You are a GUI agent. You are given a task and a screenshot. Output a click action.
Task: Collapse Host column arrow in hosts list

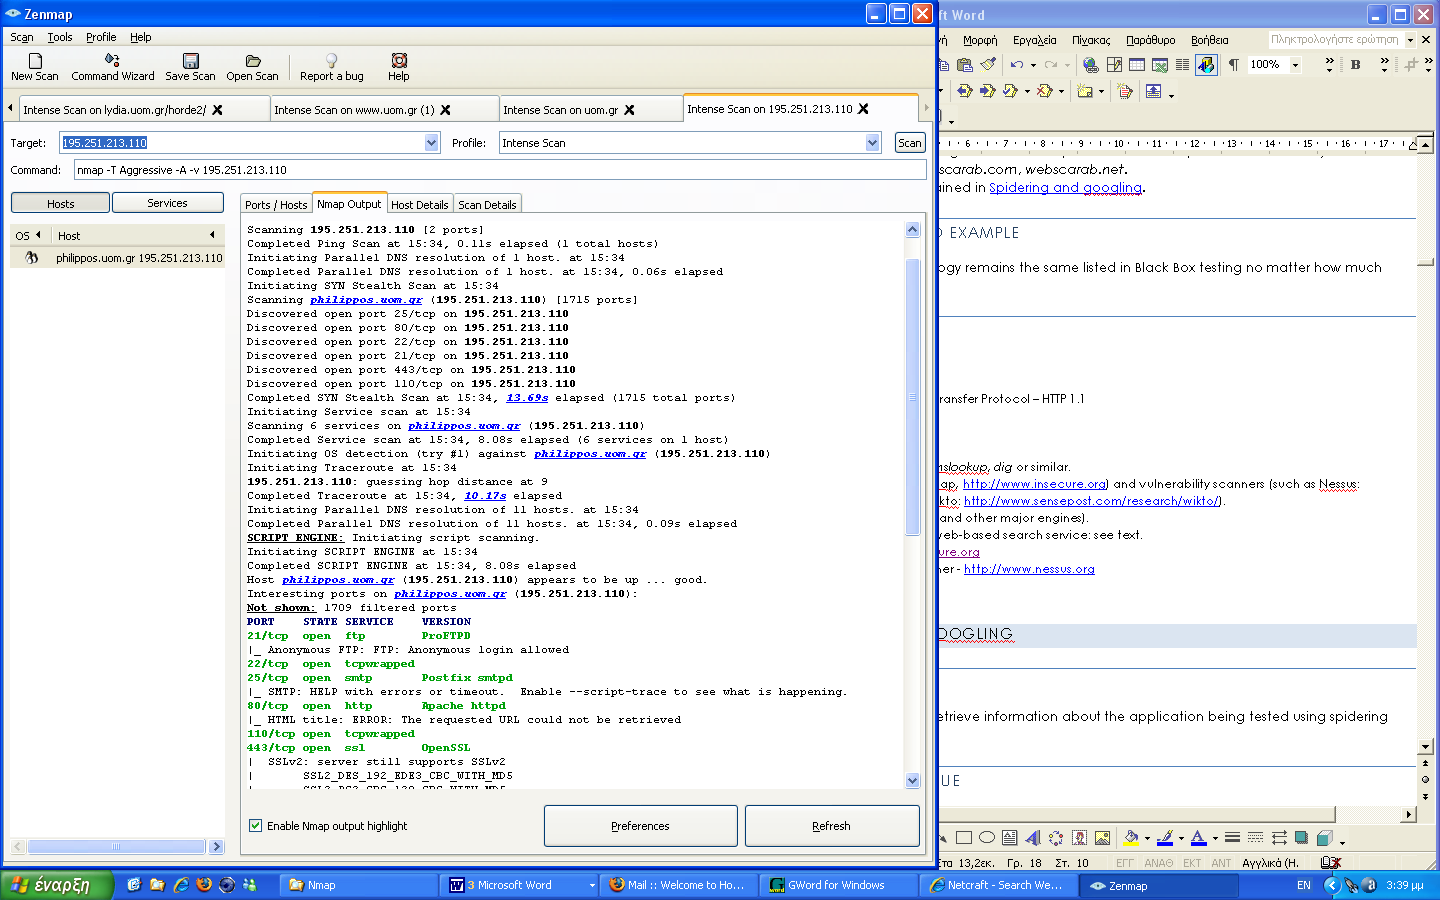pos(212,235)
